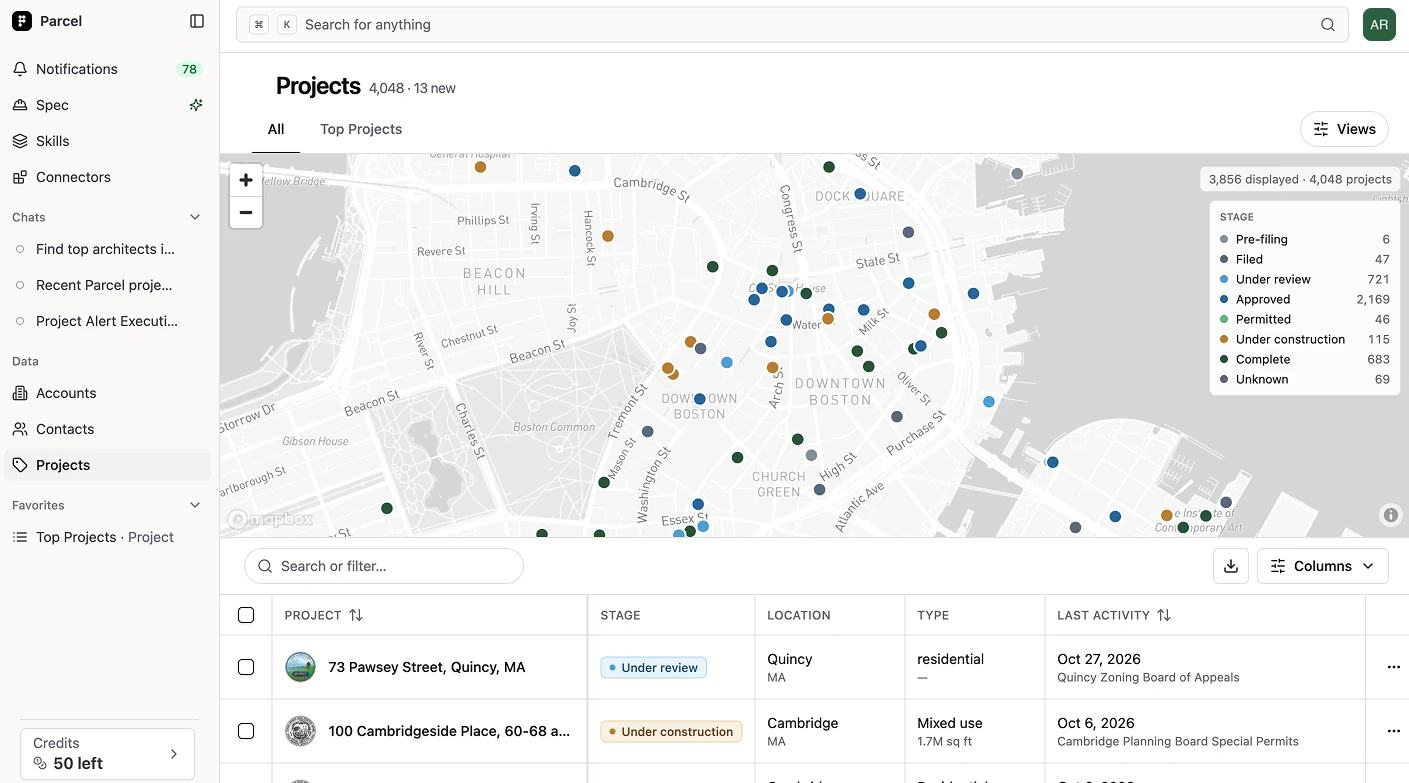Zoom in on the map
1409x783 pixels.
(246, 180)
